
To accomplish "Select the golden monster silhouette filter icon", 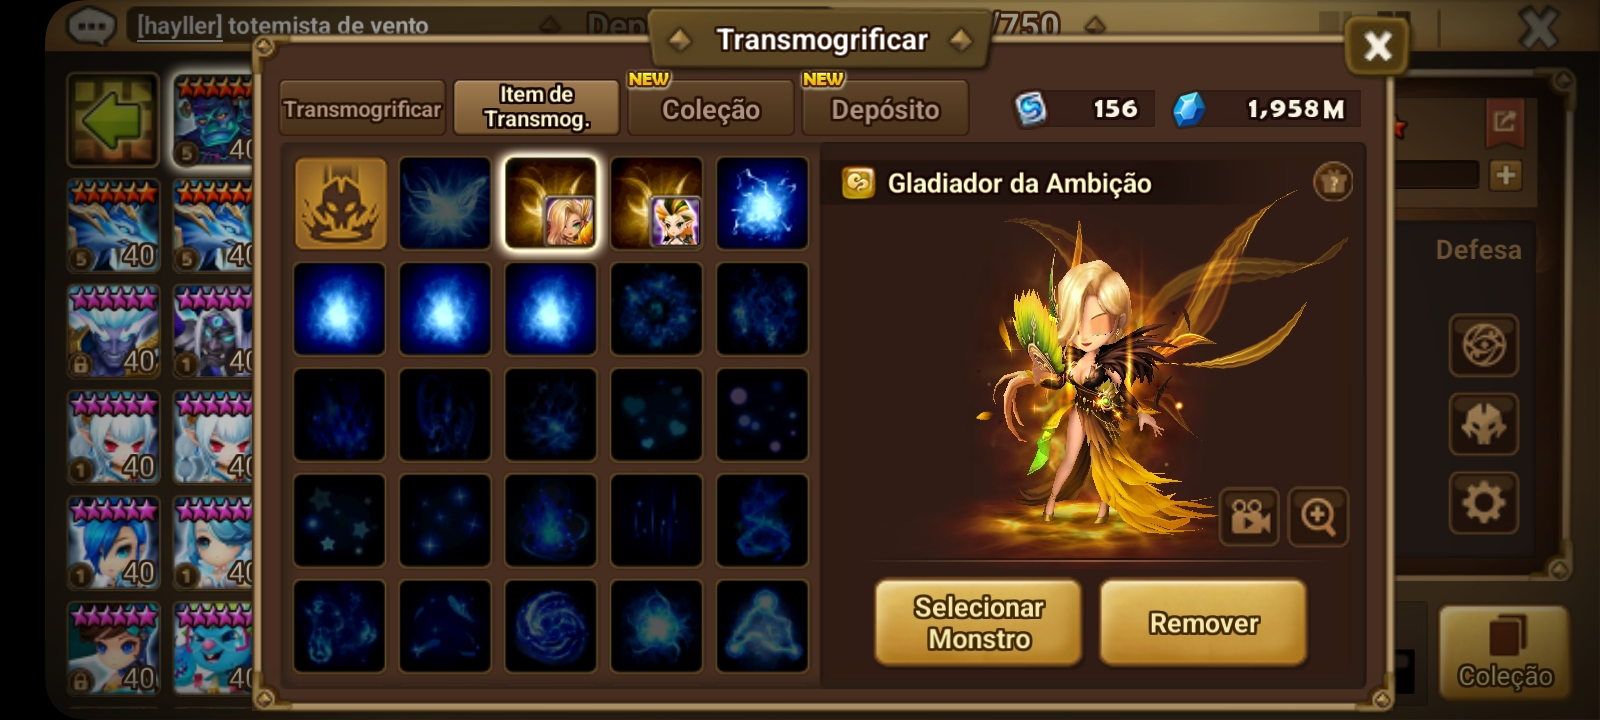I will click(341, 203).
